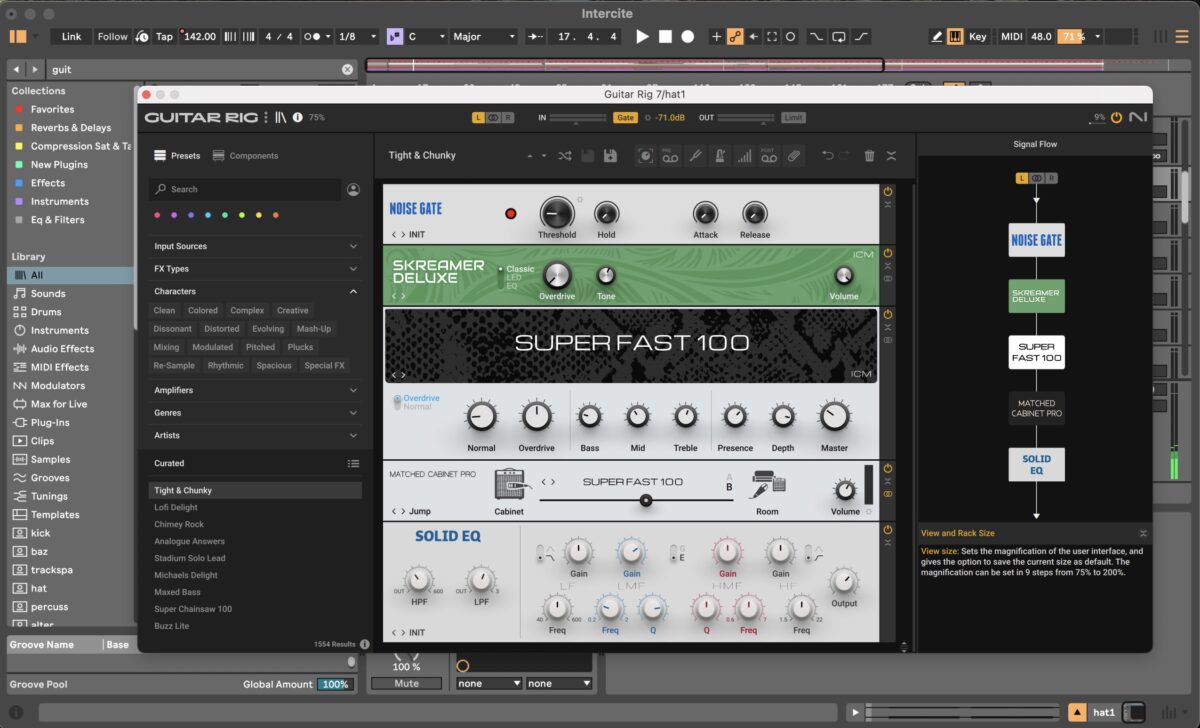Screen dimensions: 1200x728
Task: Enable the output Limit button
Action: tap(793, 118)
